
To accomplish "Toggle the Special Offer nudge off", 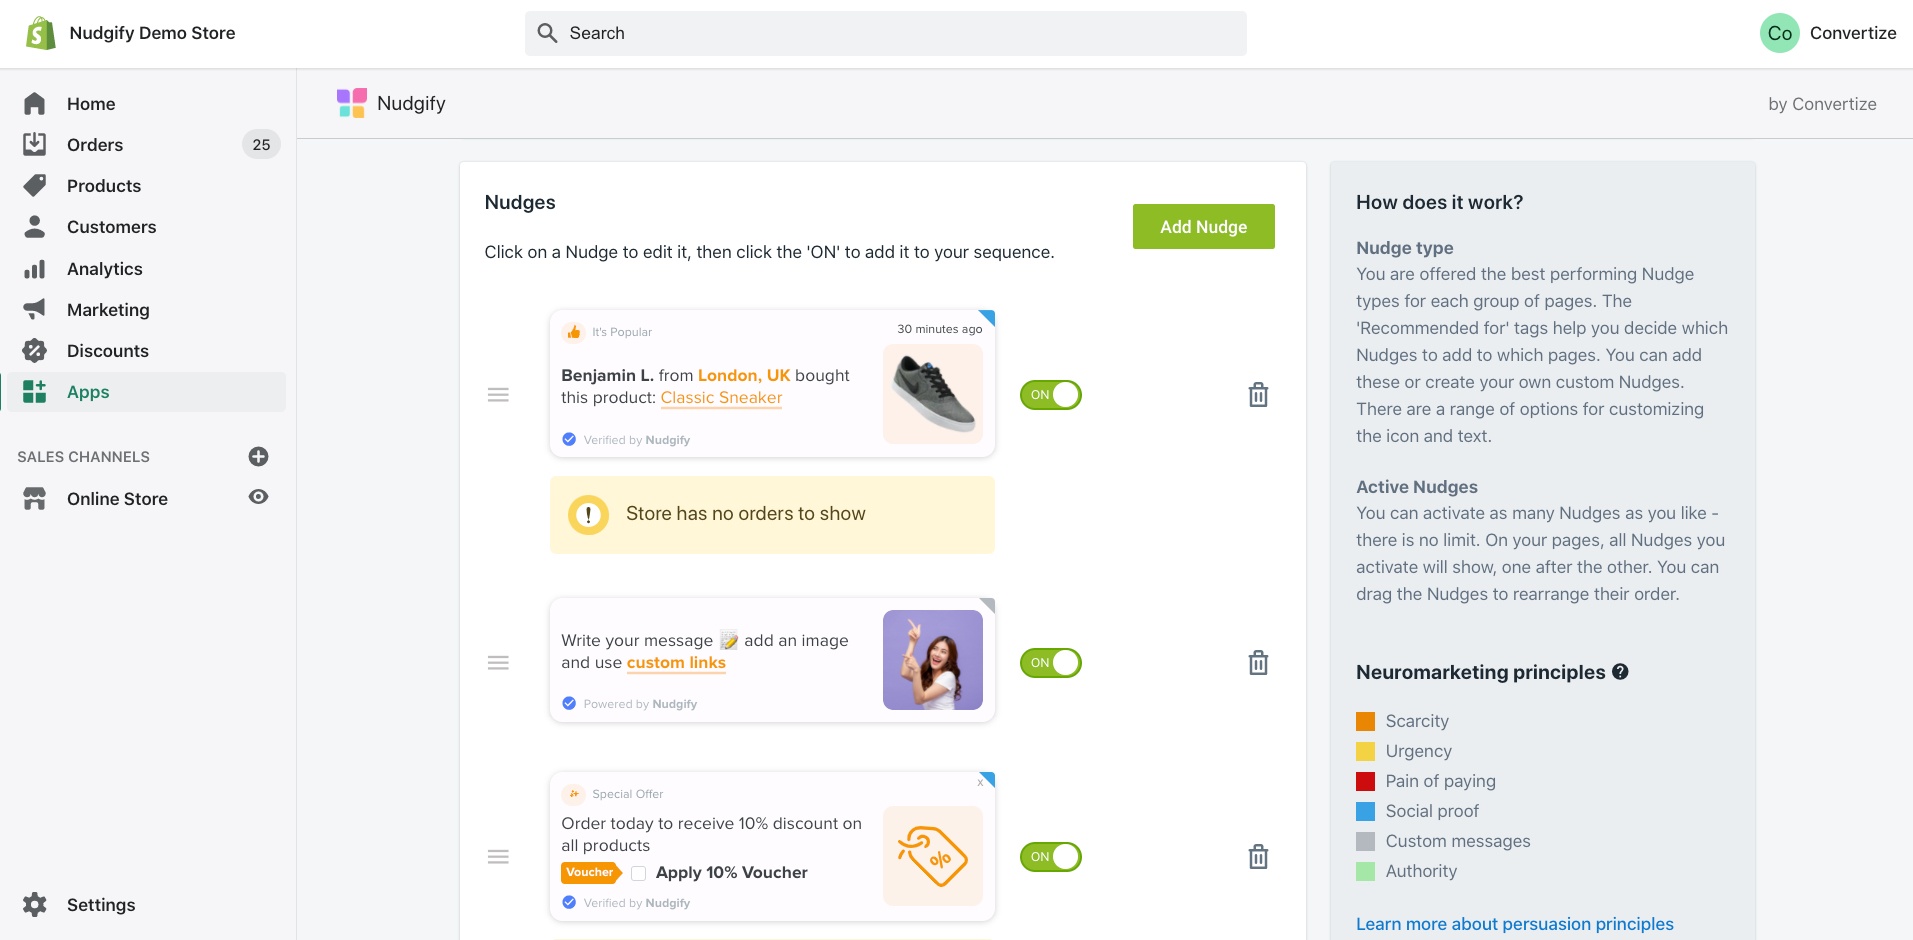I will coord(1051,857).
